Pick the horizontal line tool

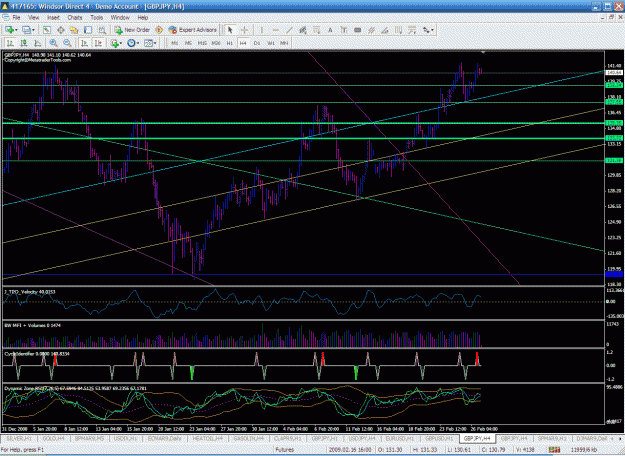pos(275,30)
